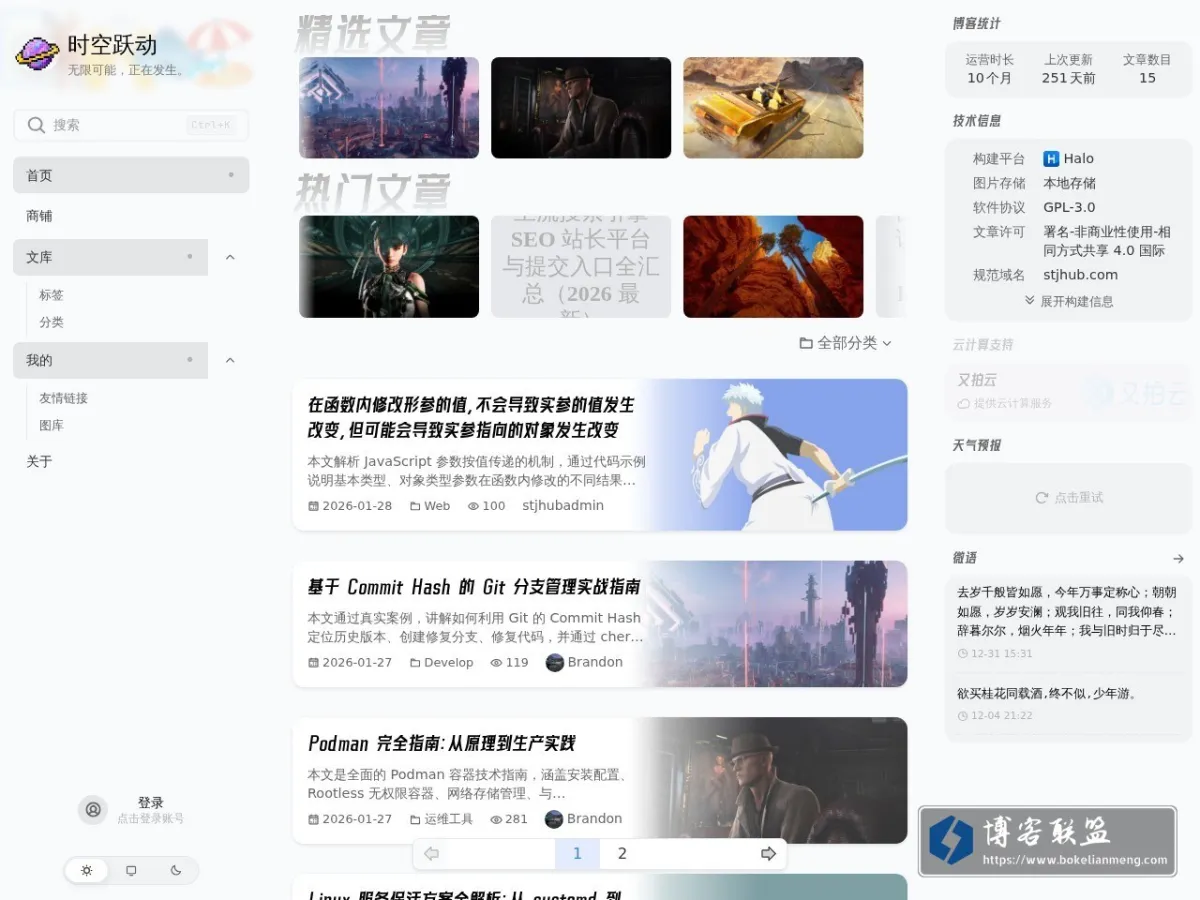Expand 展开构建信息 build details

click(1069, 301)
